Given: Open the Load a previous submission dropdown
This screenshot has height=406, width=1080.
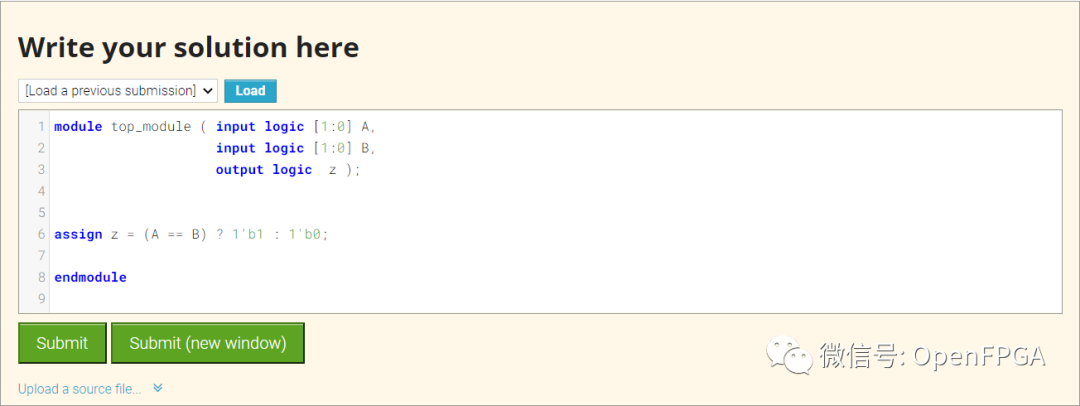Looking at the screenshot, I should [118, 91].
